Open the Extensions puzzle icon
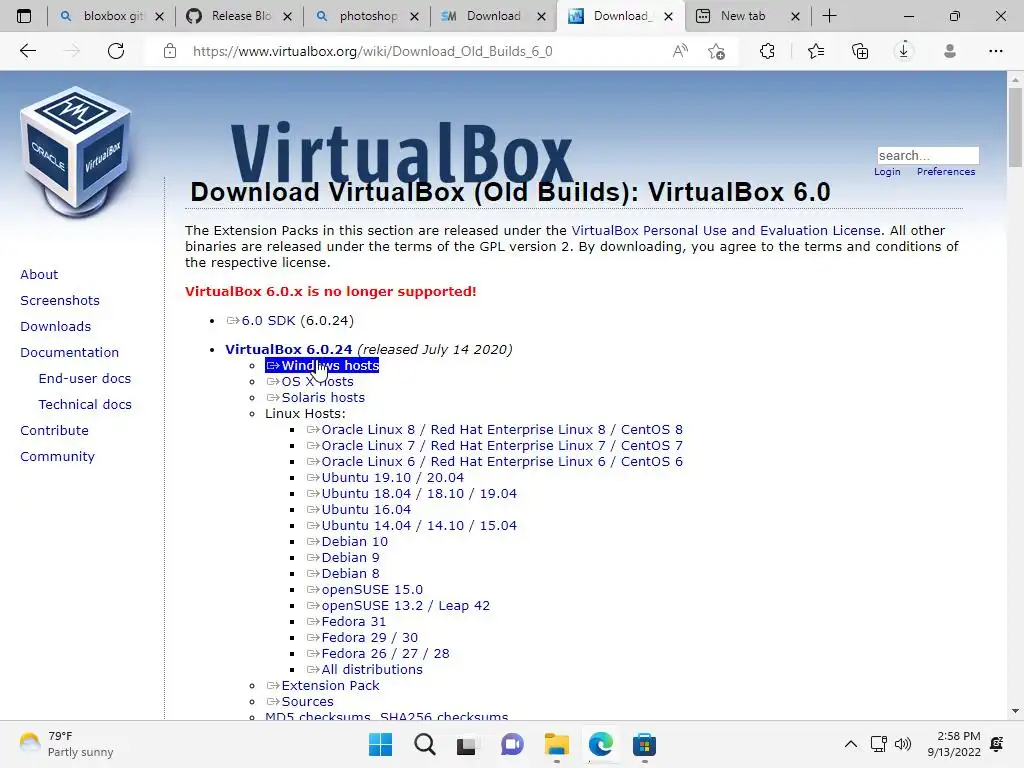This screenshot has height=768, width=1024. coord(767,51)
